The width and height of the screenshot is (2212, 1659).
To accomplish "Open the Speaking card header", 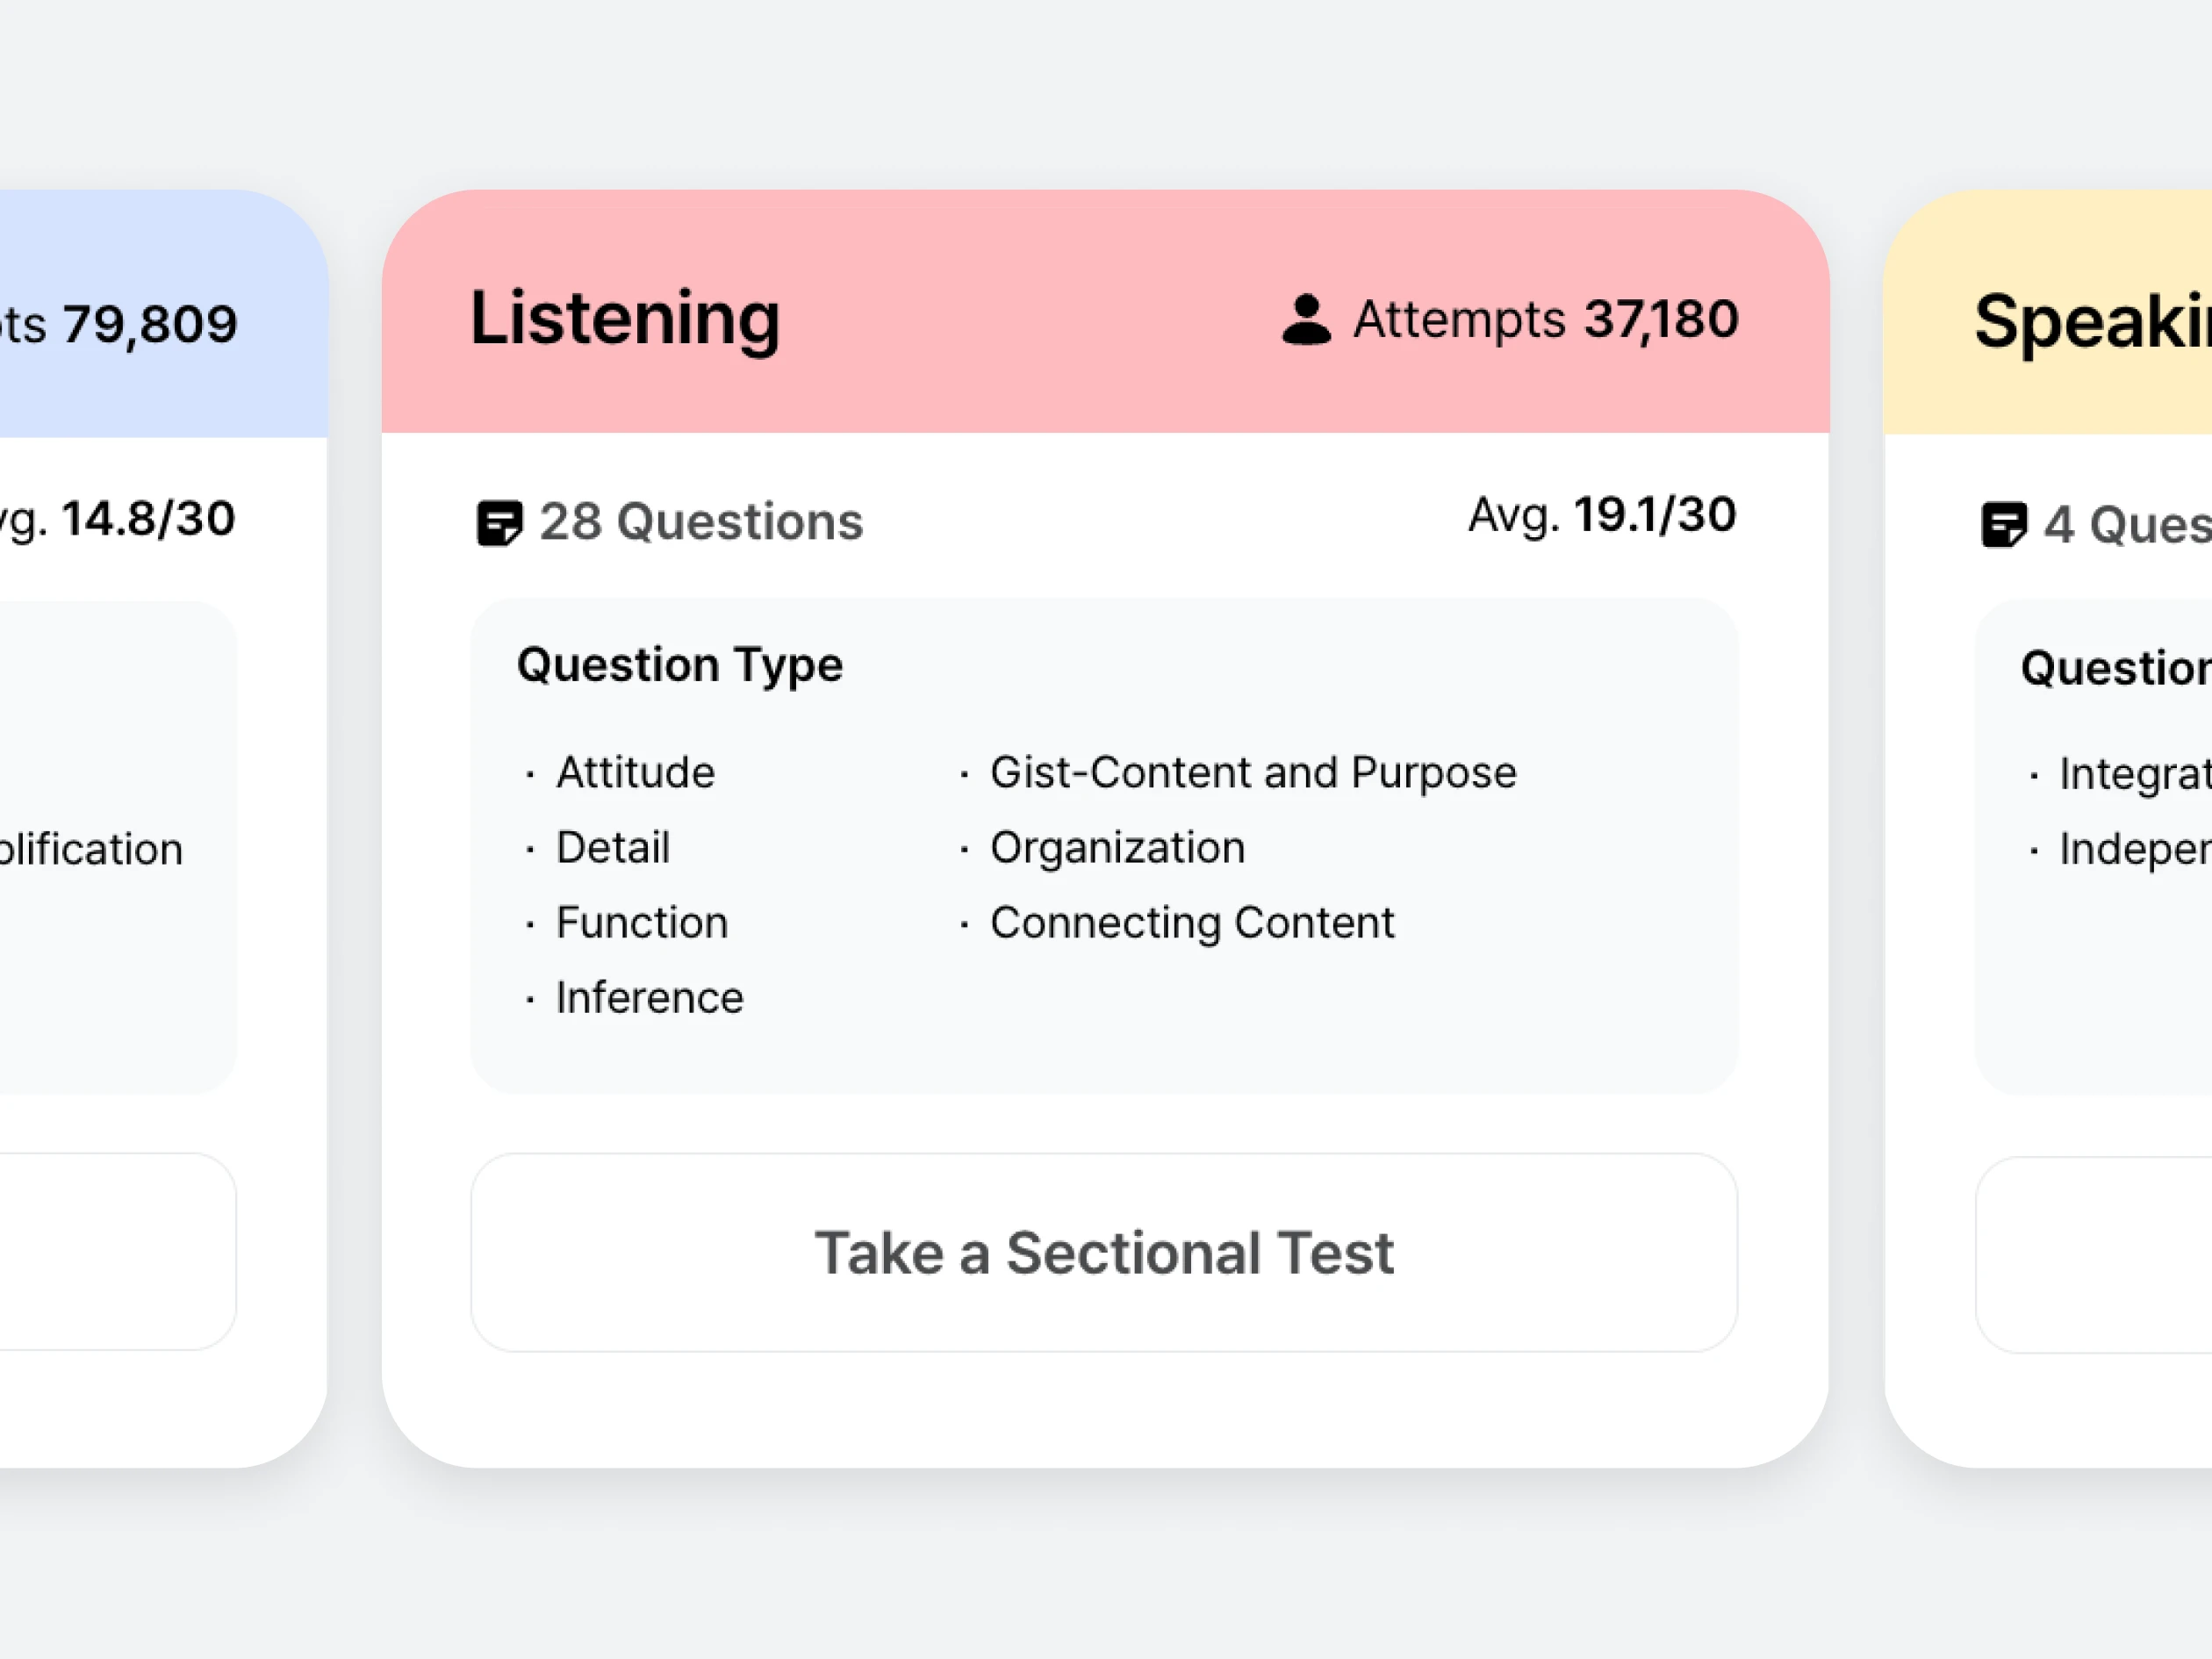I will point(2090,322).
